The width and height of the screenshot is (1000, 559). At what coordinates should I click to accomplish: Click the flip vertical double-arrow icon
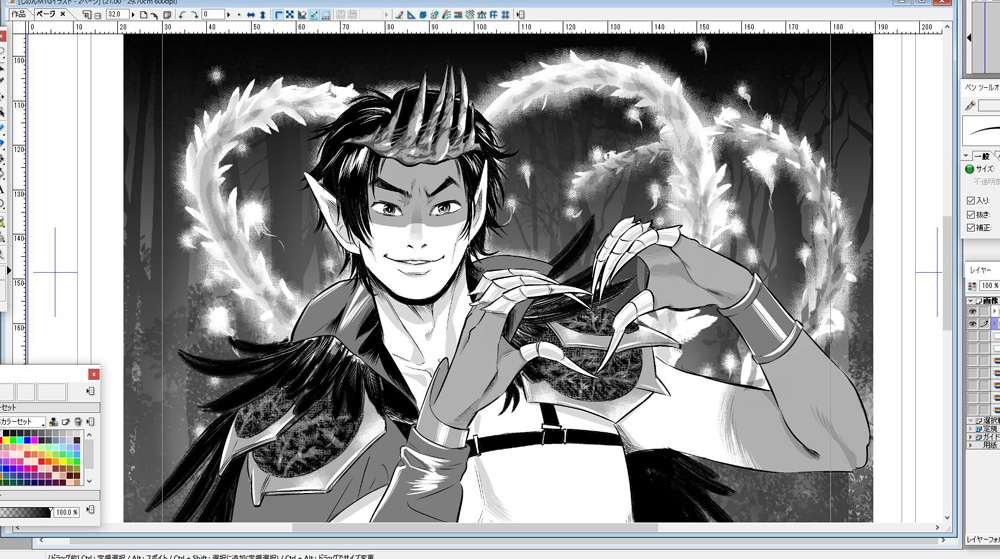pyautogui.click(x=262, y=14)
